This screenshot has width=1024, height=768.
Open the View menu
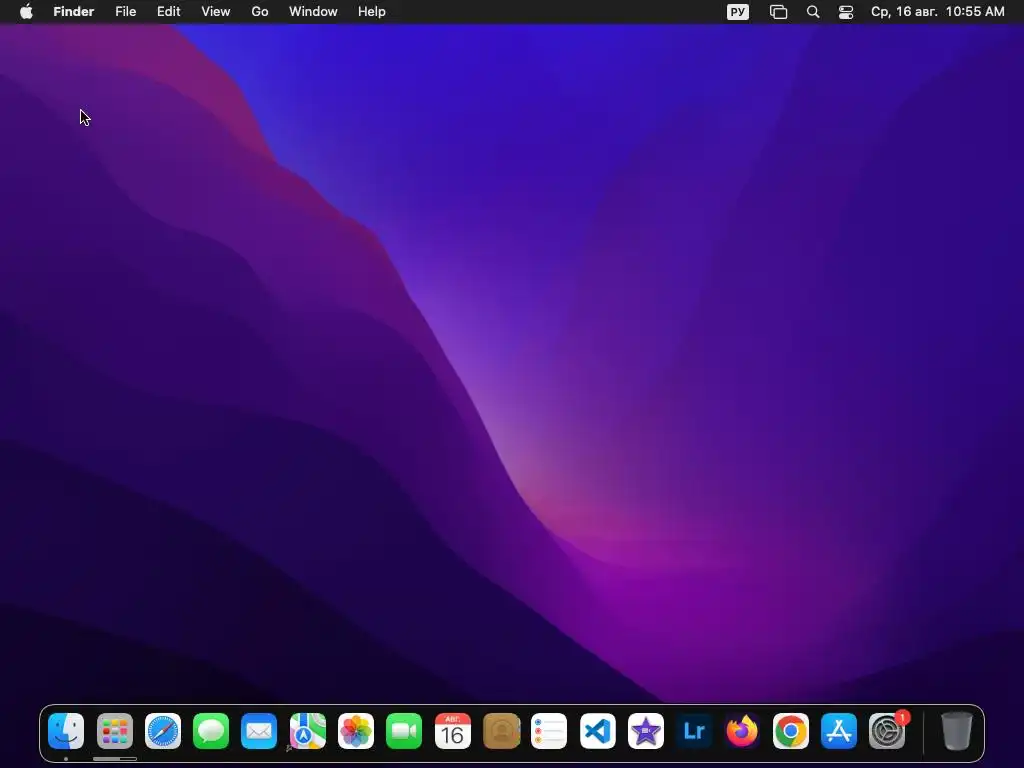216,12
